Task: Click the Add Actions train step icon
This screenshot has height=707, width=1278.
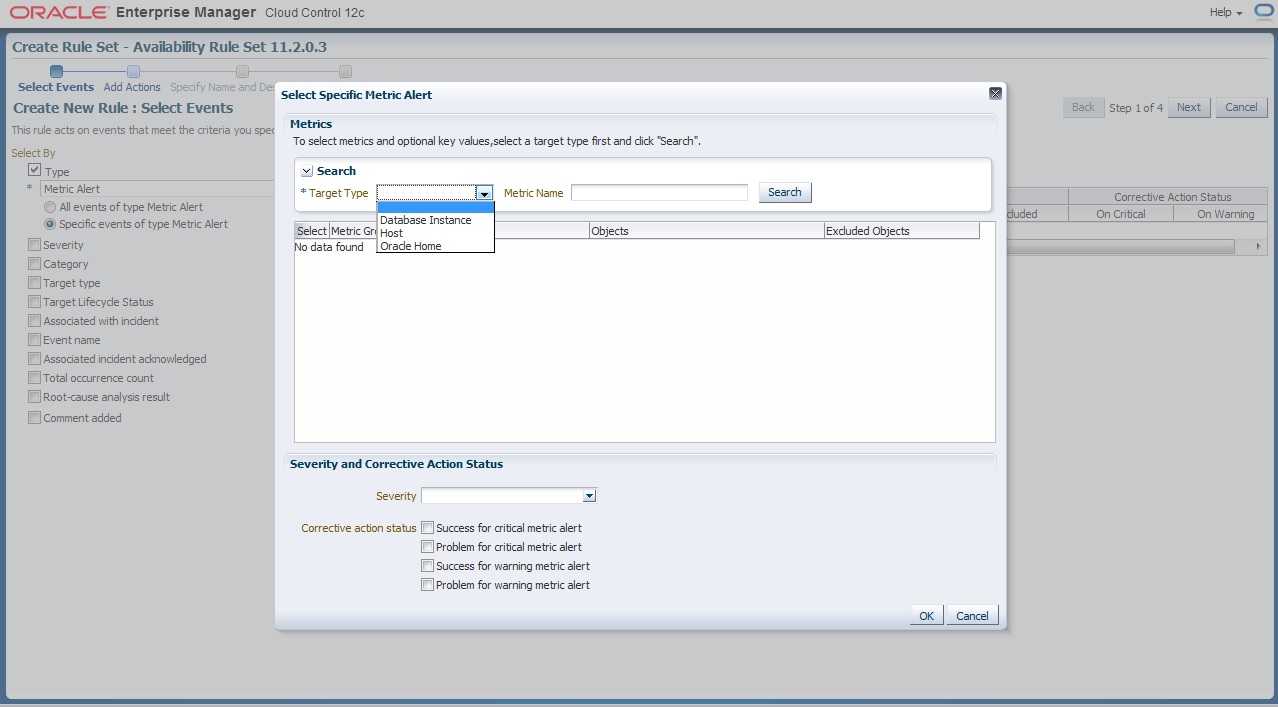Action: (x=133, y=71)
